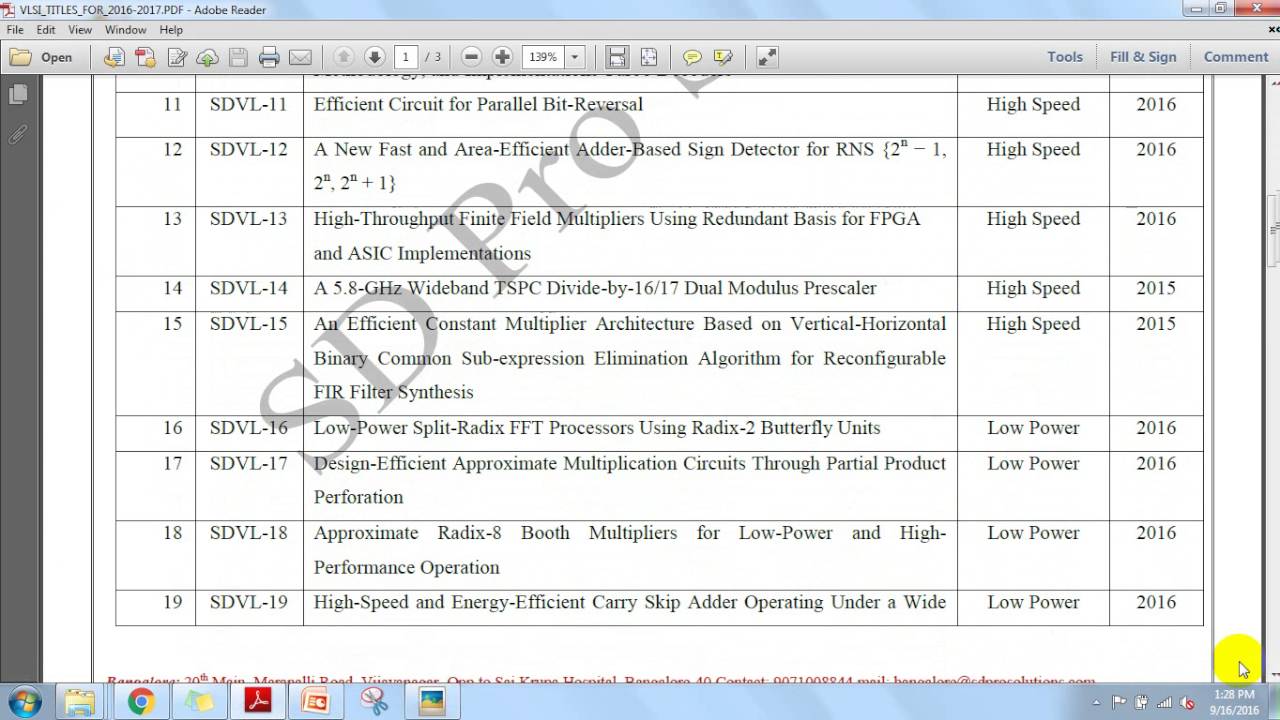Click 'Low-Power Split-Radix FFT Processors' title
The height and width of the screenshot is (720, 1280).
pos(597,428)
